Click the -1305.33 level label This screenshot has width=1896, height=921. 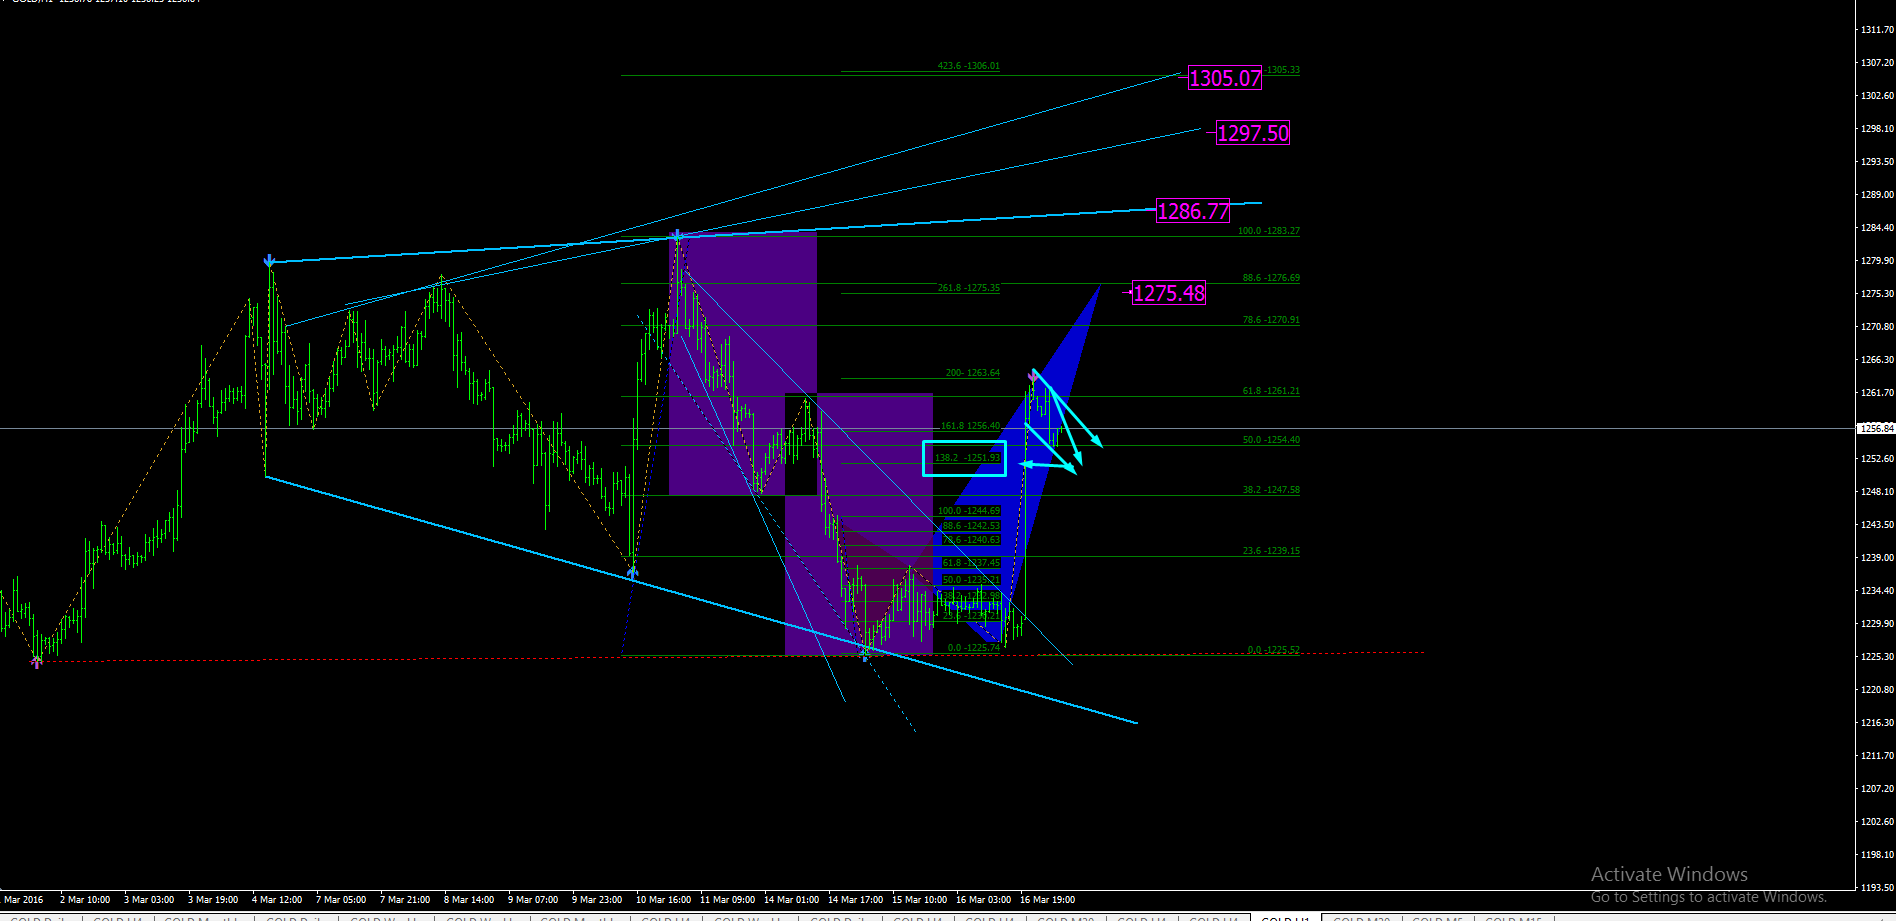pyautogui.click(x=1282, y=70)
